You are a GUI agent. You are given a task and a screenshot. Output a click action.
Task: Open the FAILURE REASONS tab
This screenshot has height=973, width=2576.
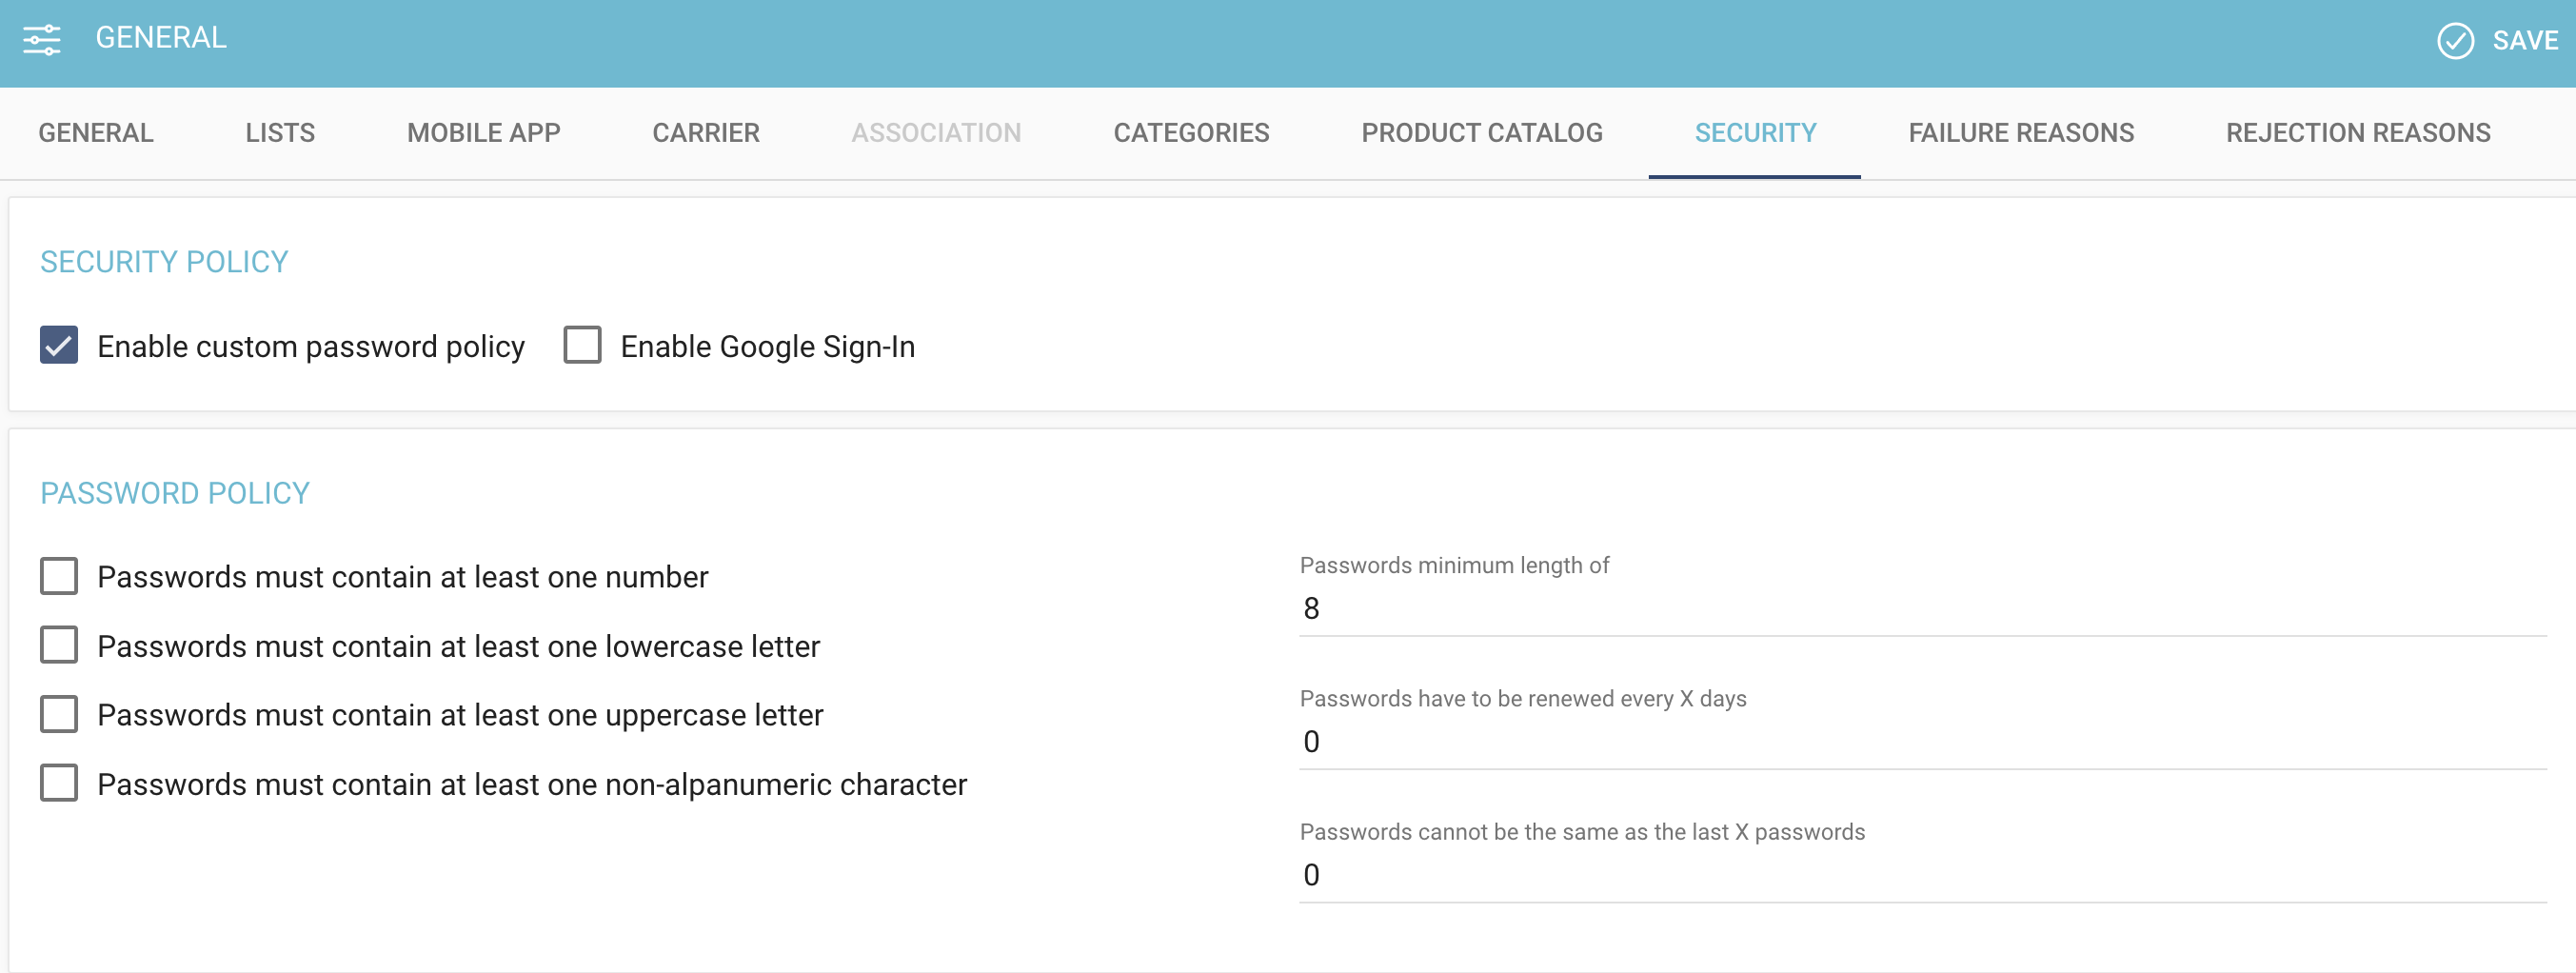point(2021,133)
